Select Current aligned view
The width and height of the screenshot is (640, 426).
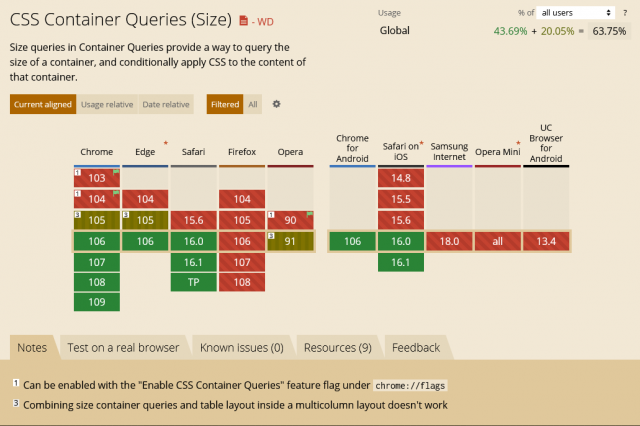point(43,104)
